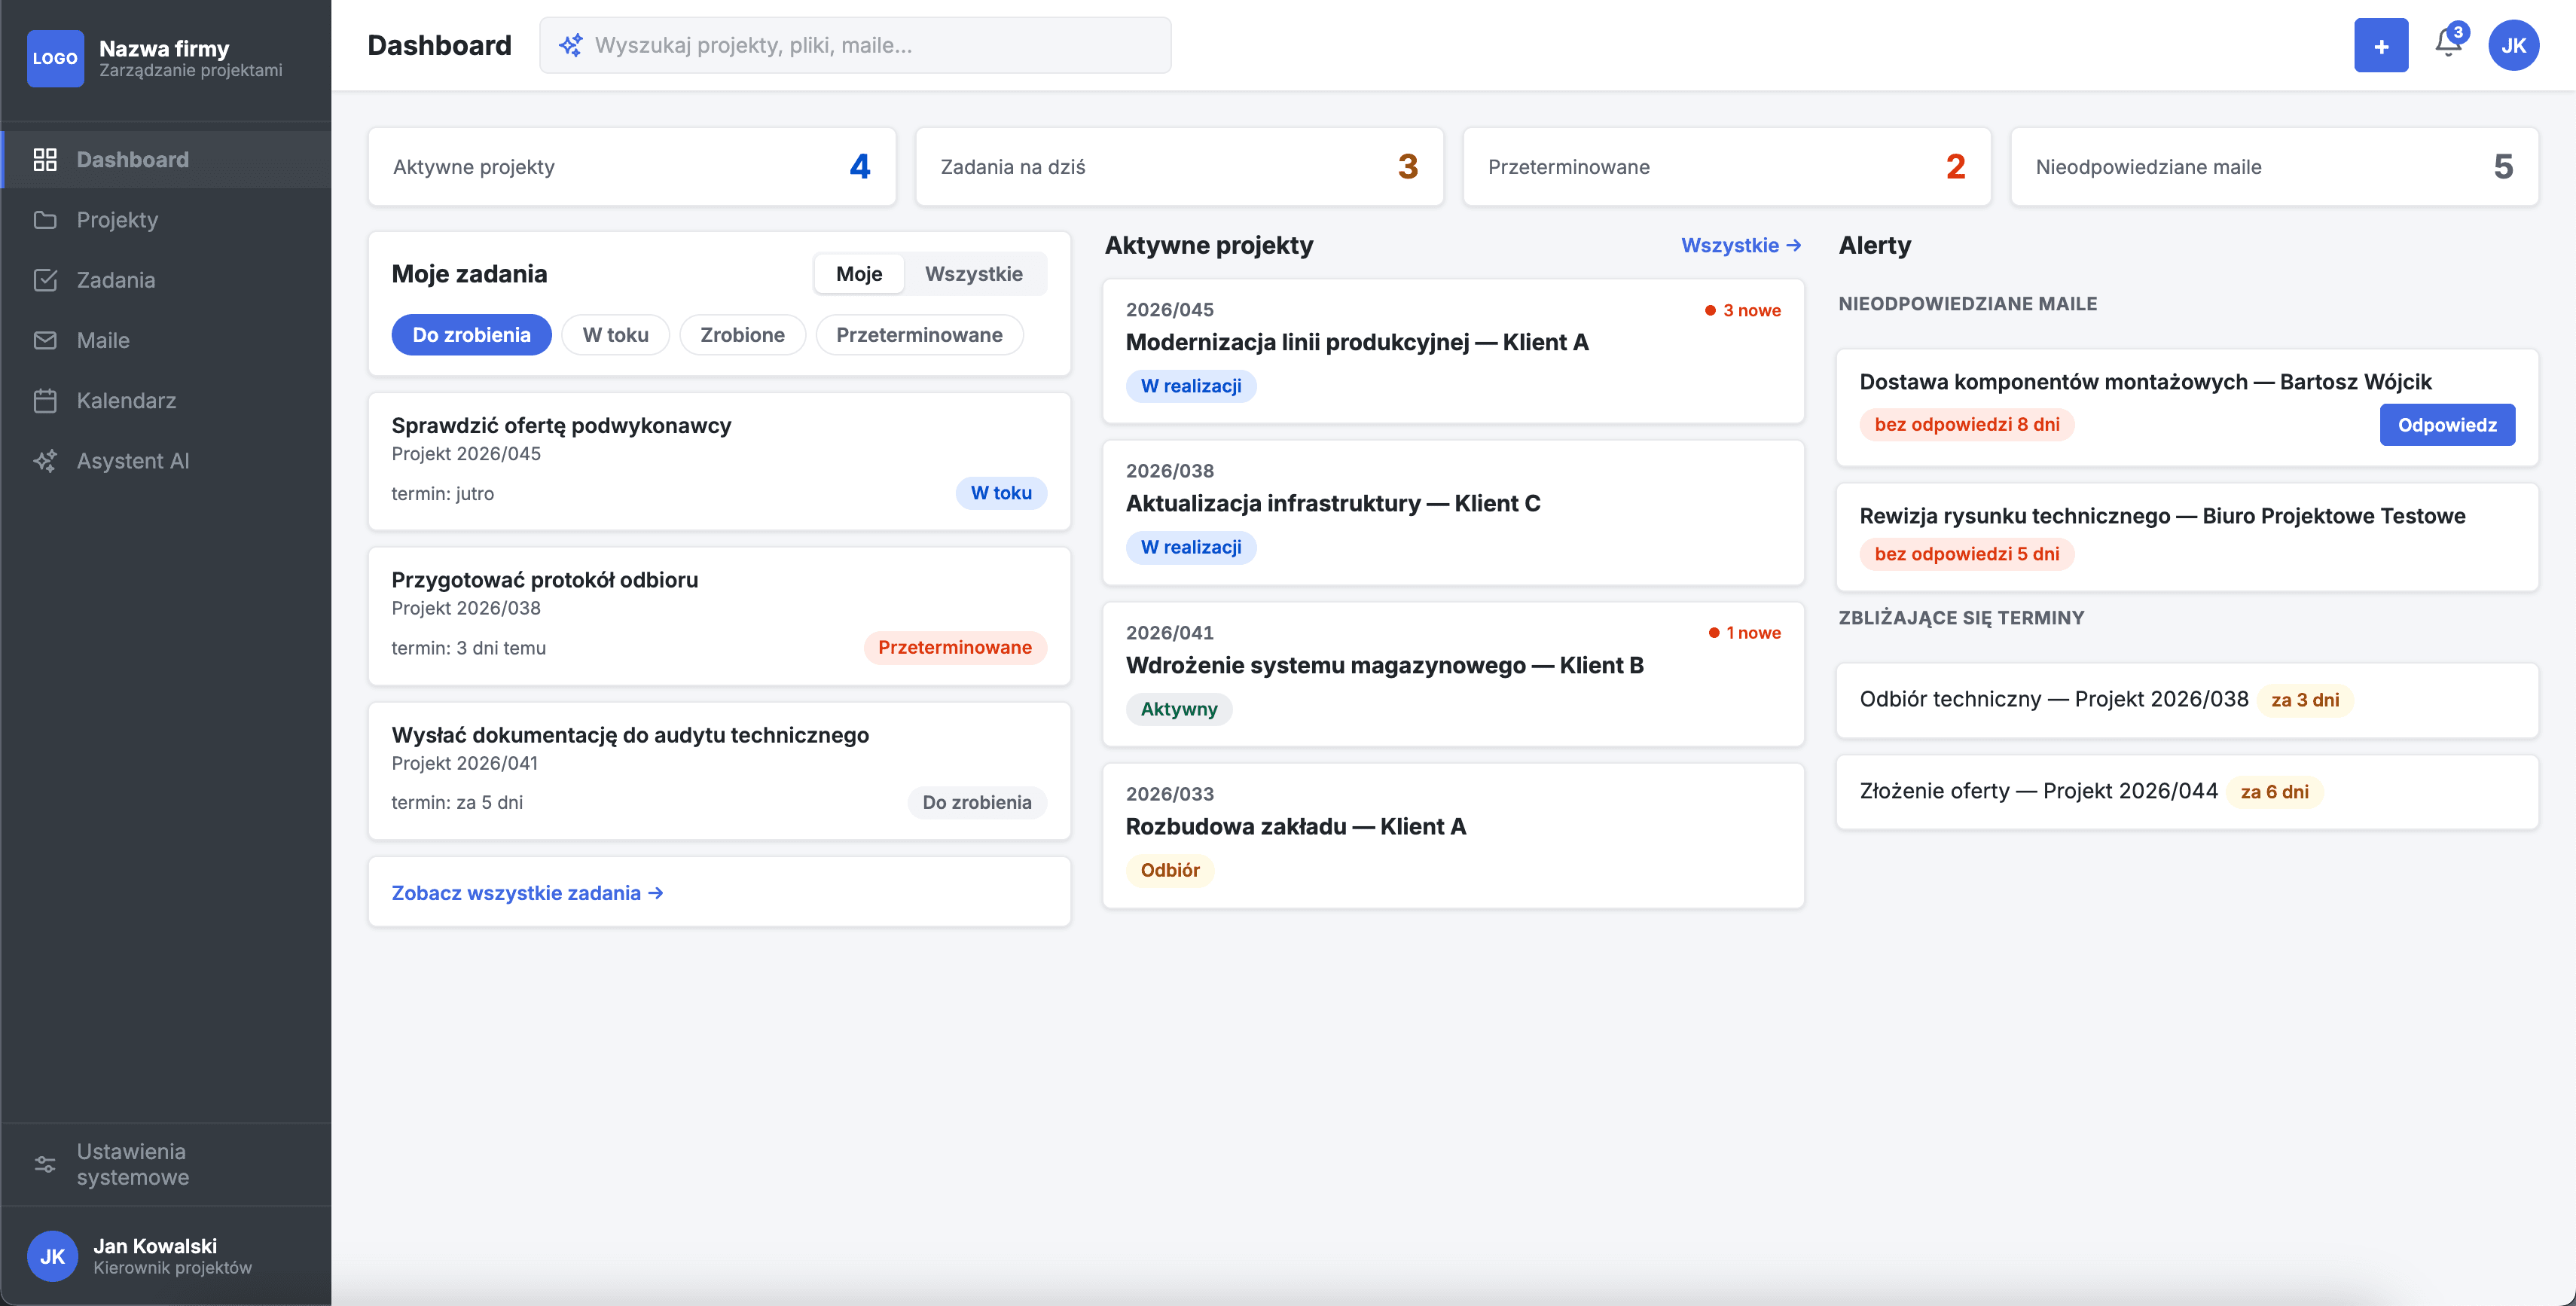Screen dimensions: 2576x1306
Task: Open project Wdrożenie systemu magazynowego
Action: point(1453,674)
